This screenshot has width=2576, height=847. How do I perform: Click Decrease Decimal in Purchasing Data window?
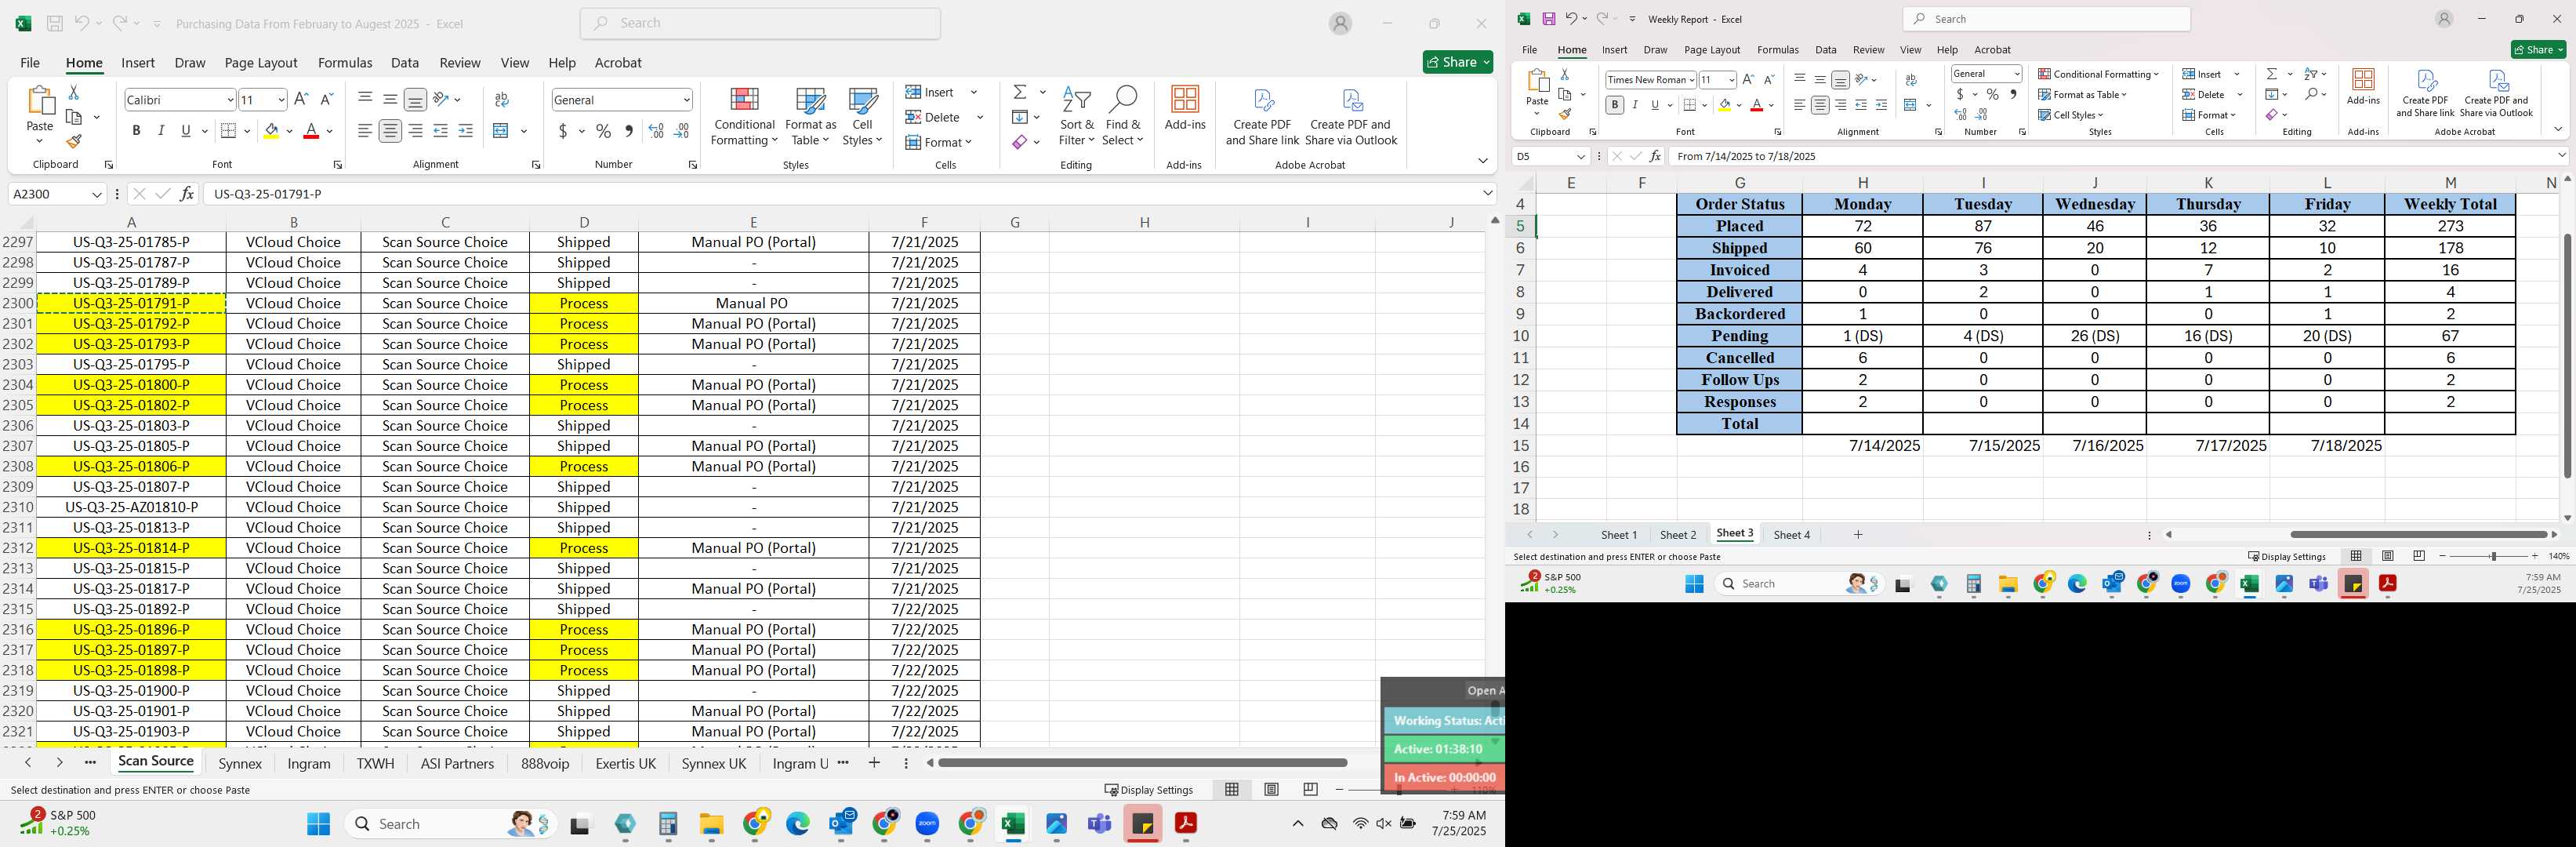[x=682, y=131]
